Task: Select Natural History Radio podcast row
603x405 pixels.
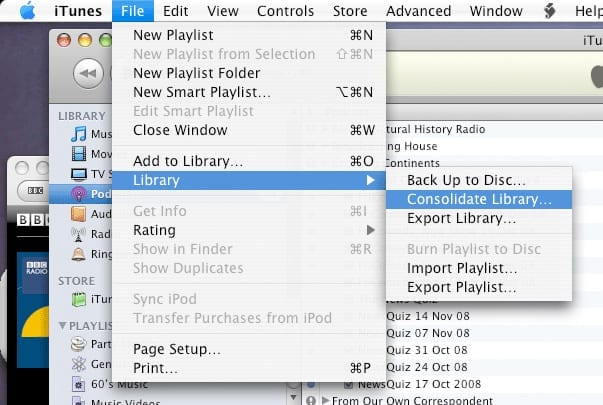Action: point(435,129)
